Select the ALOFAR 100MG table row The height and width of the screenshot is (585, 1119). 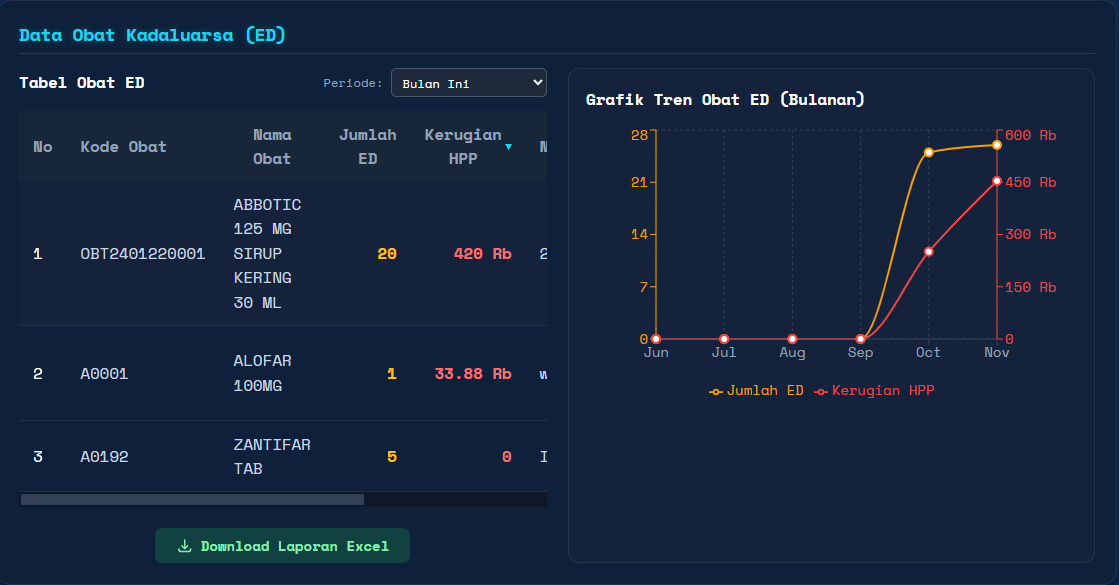tap(262, 373)
